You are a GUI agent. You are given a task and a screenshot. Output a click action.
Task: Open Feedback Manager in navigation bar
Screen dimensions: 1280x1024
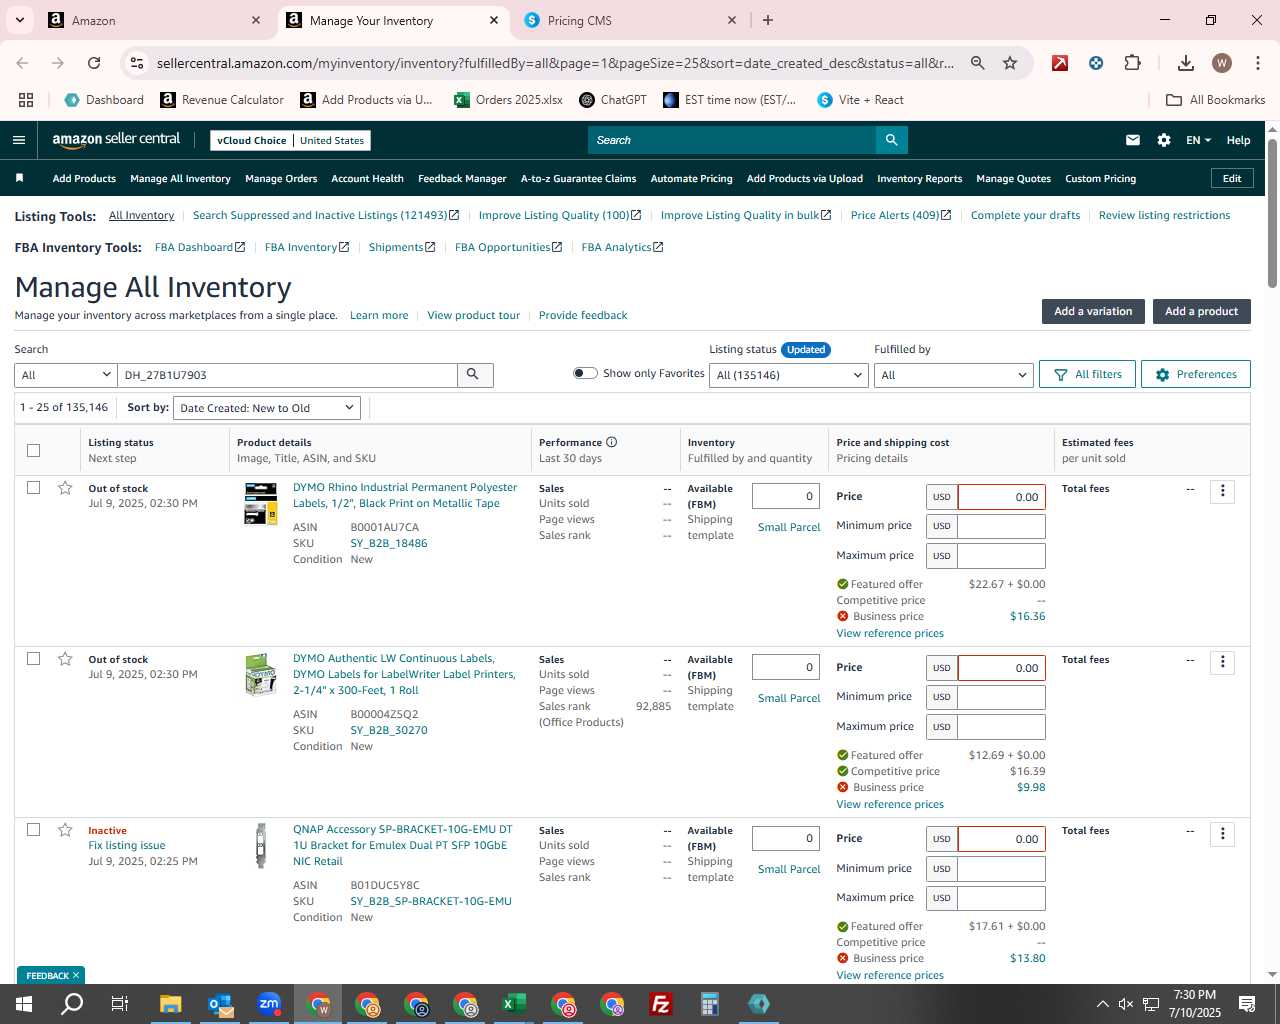(x=462, y=178)
